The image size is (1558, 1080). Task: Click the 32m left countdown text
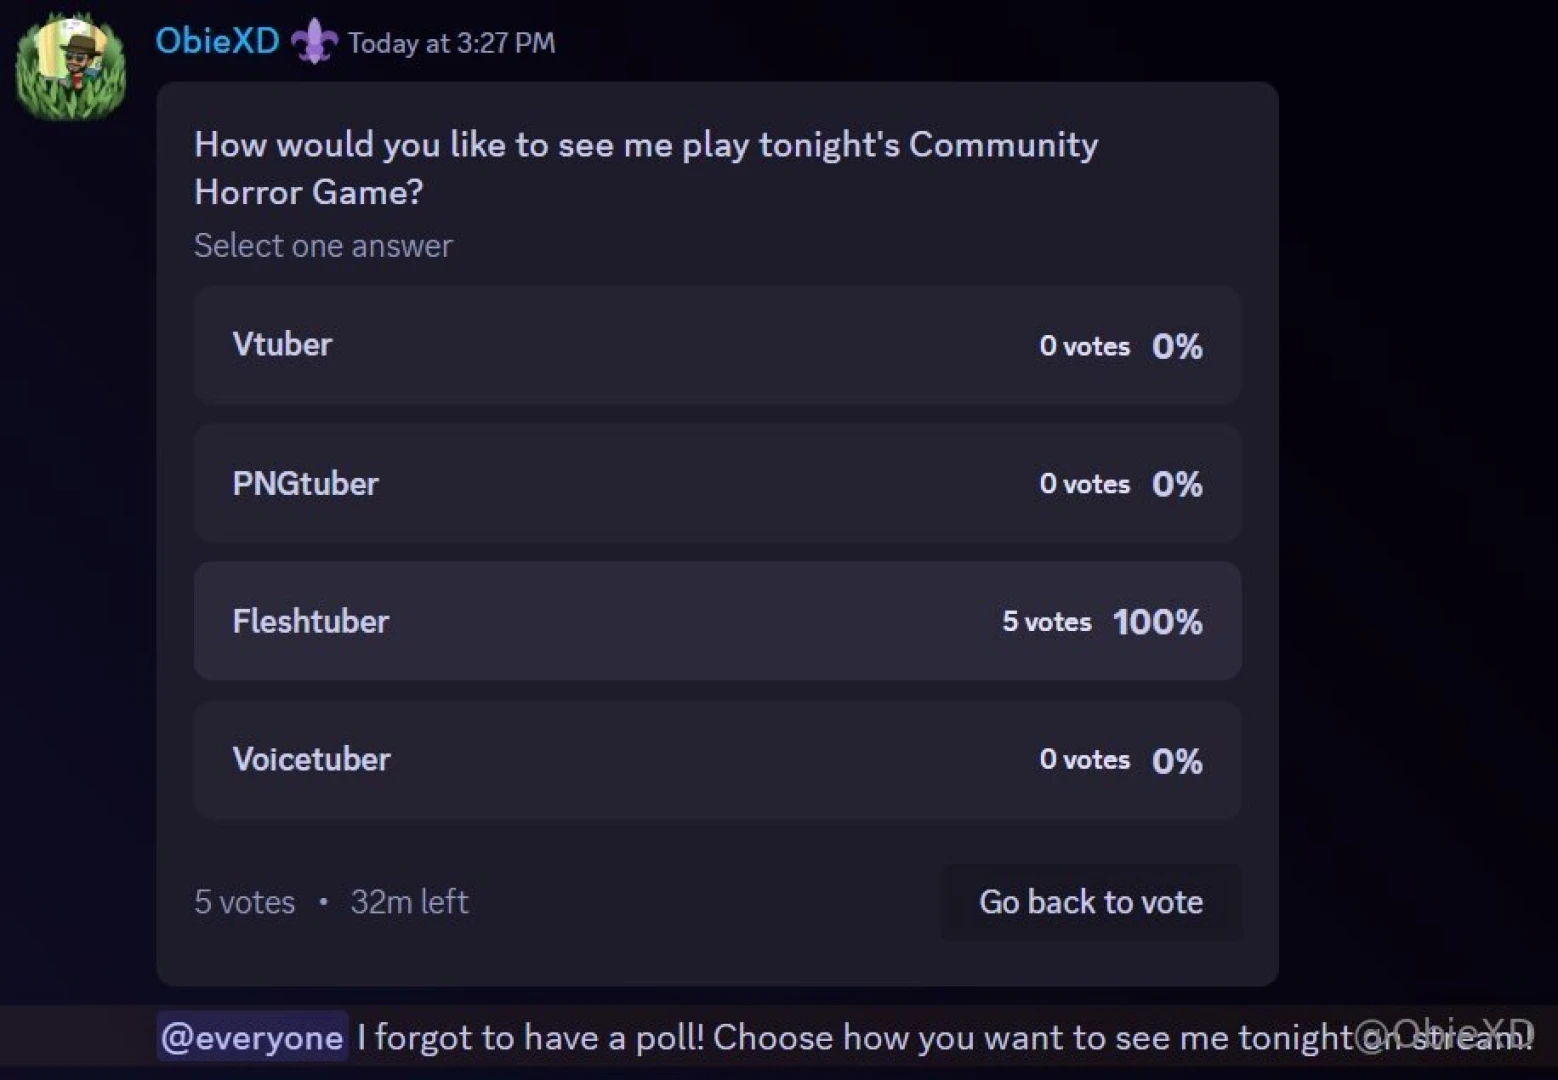coord(409,901)
